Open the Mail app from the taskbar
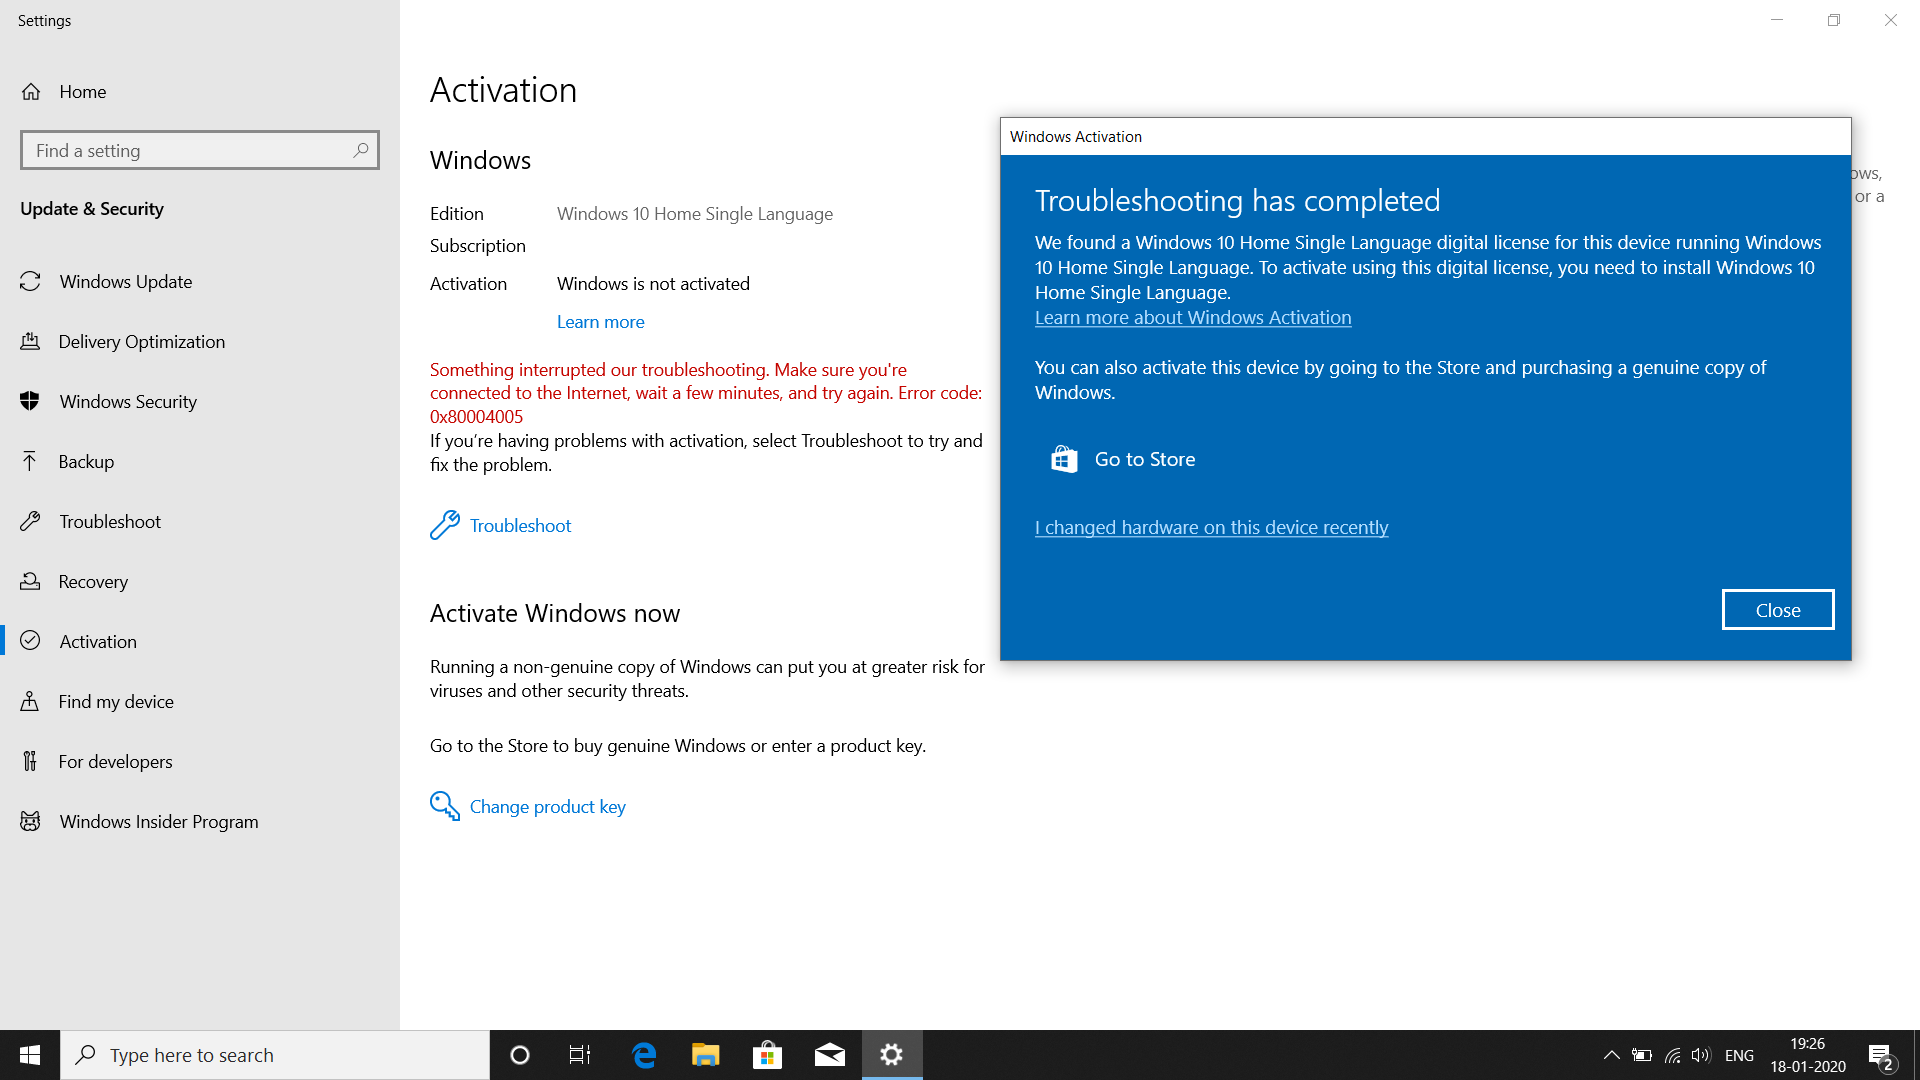 coord(830,1055)
